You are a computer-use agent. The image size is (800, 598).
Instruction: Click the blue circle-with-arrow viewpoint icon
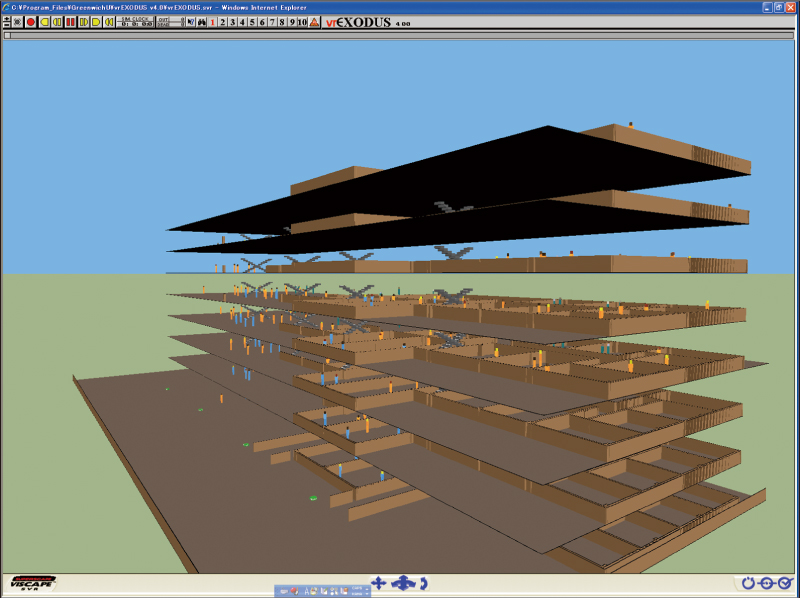coord(766,583)
